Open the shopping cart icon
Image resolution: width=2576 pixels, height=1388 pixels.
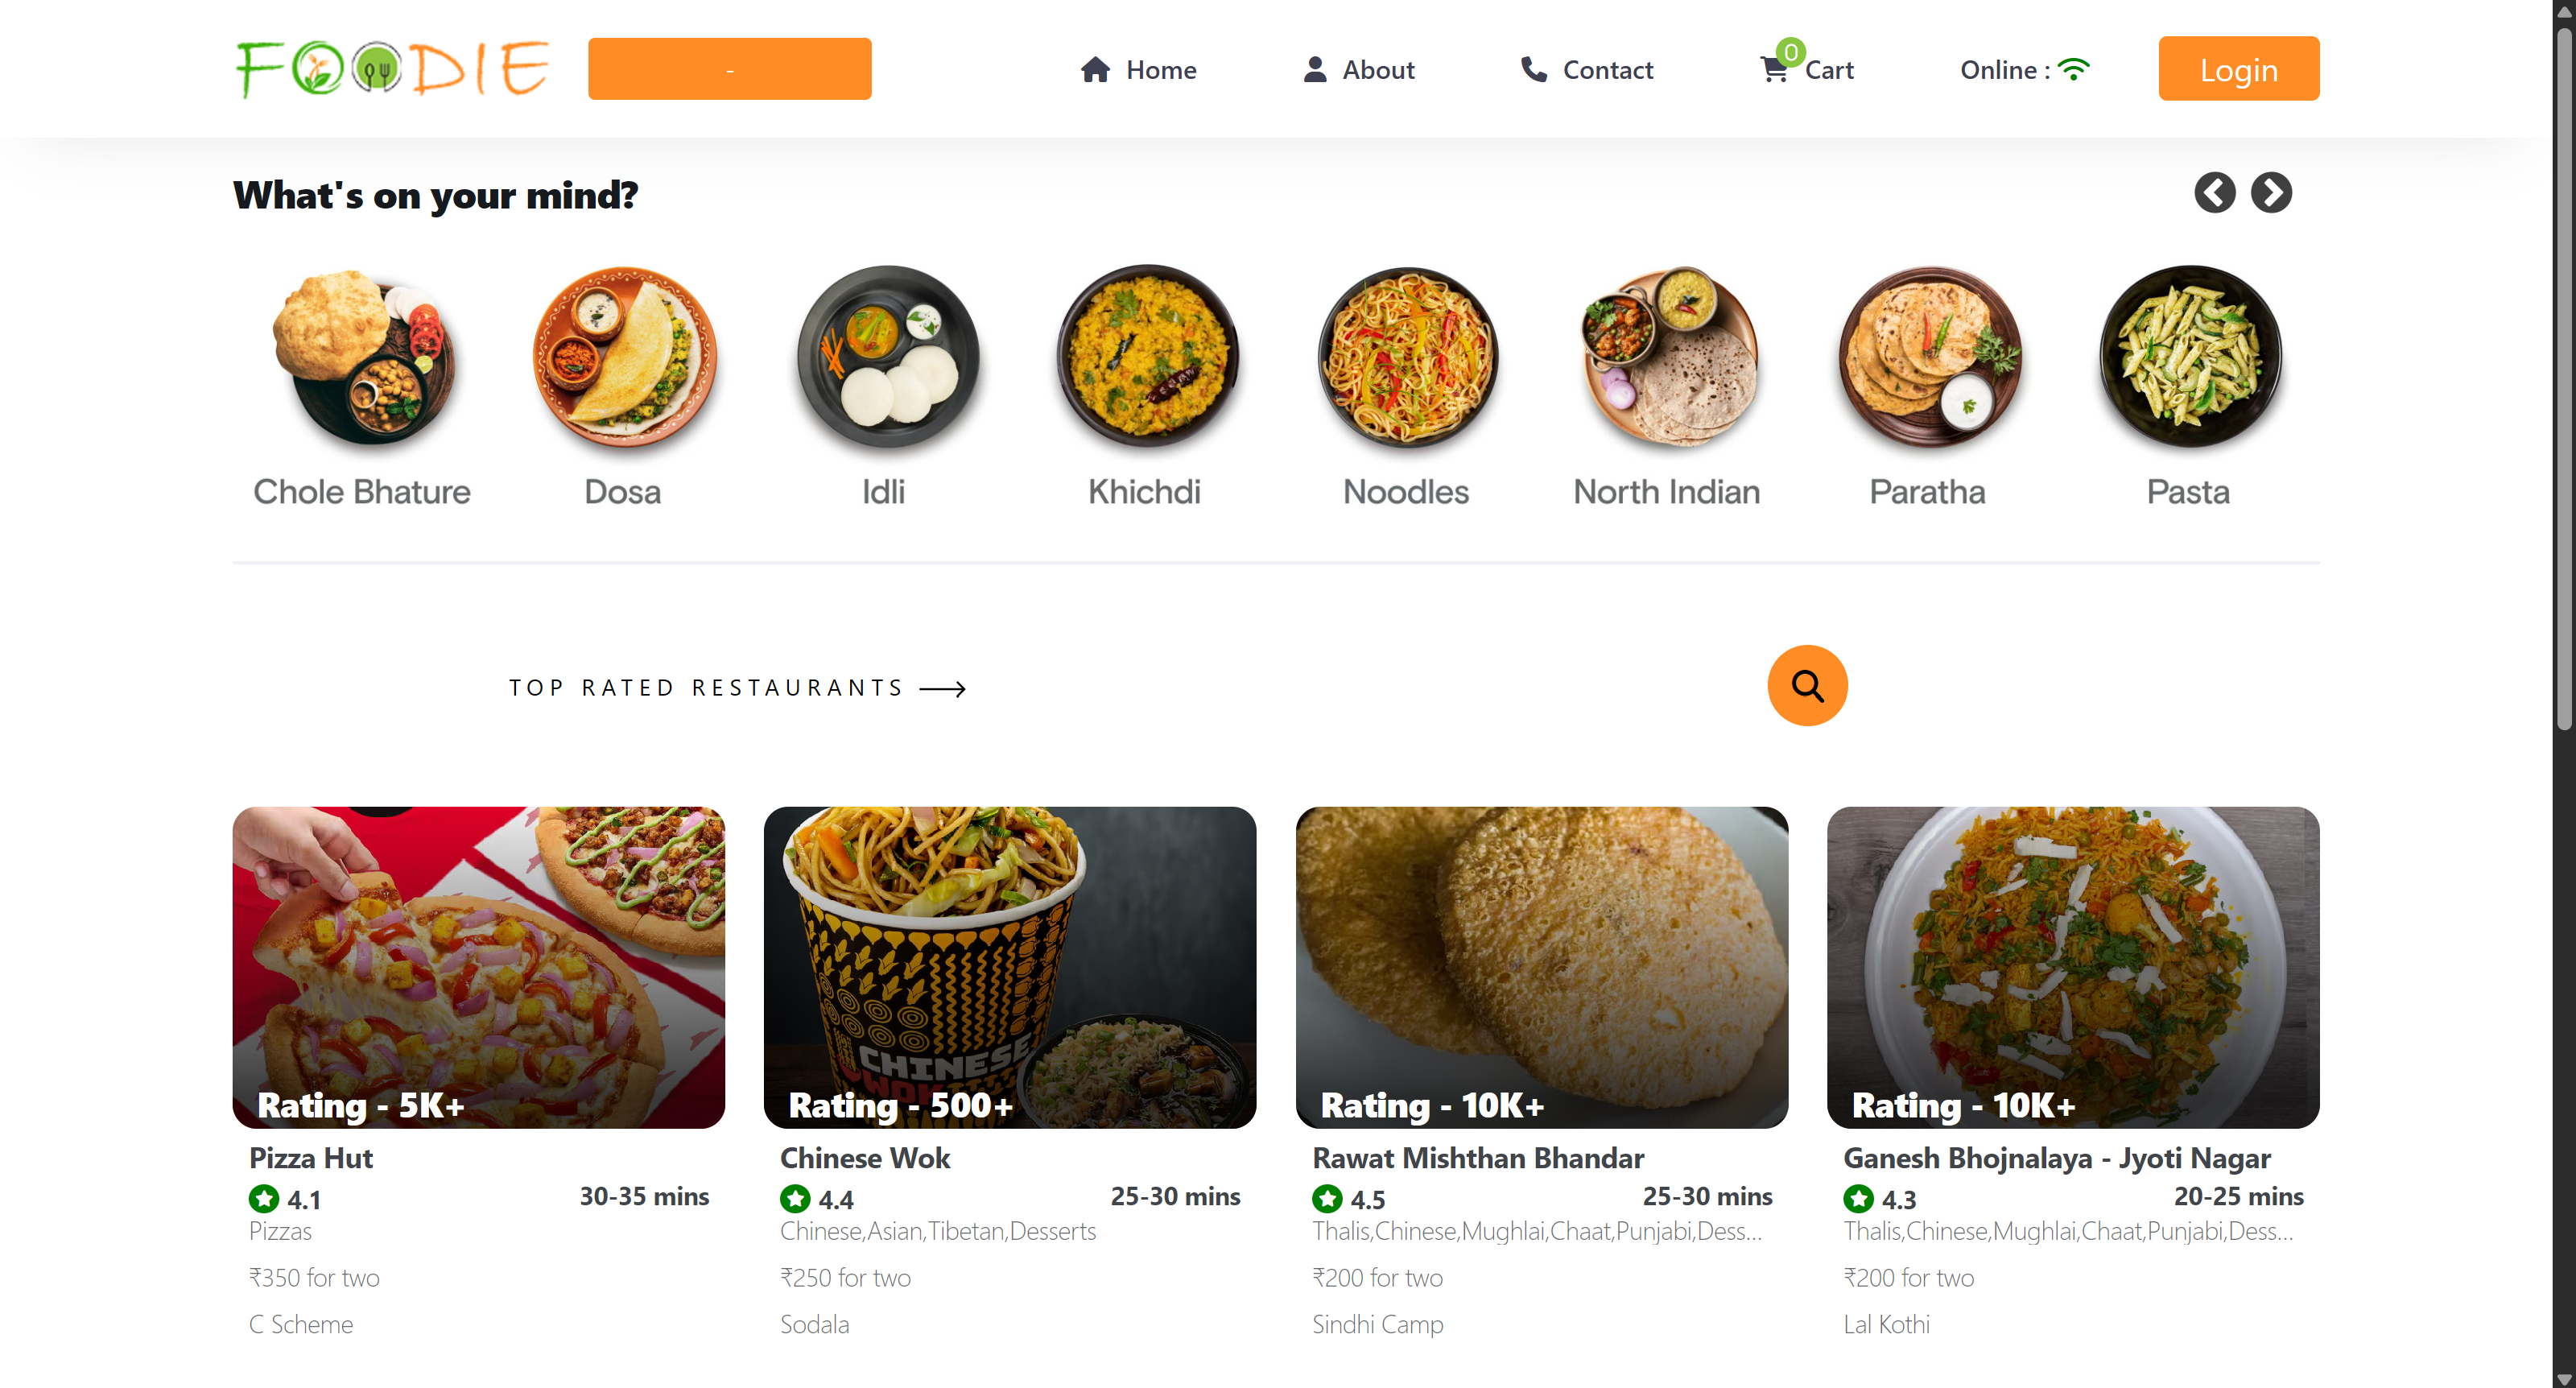point(1774,70)
